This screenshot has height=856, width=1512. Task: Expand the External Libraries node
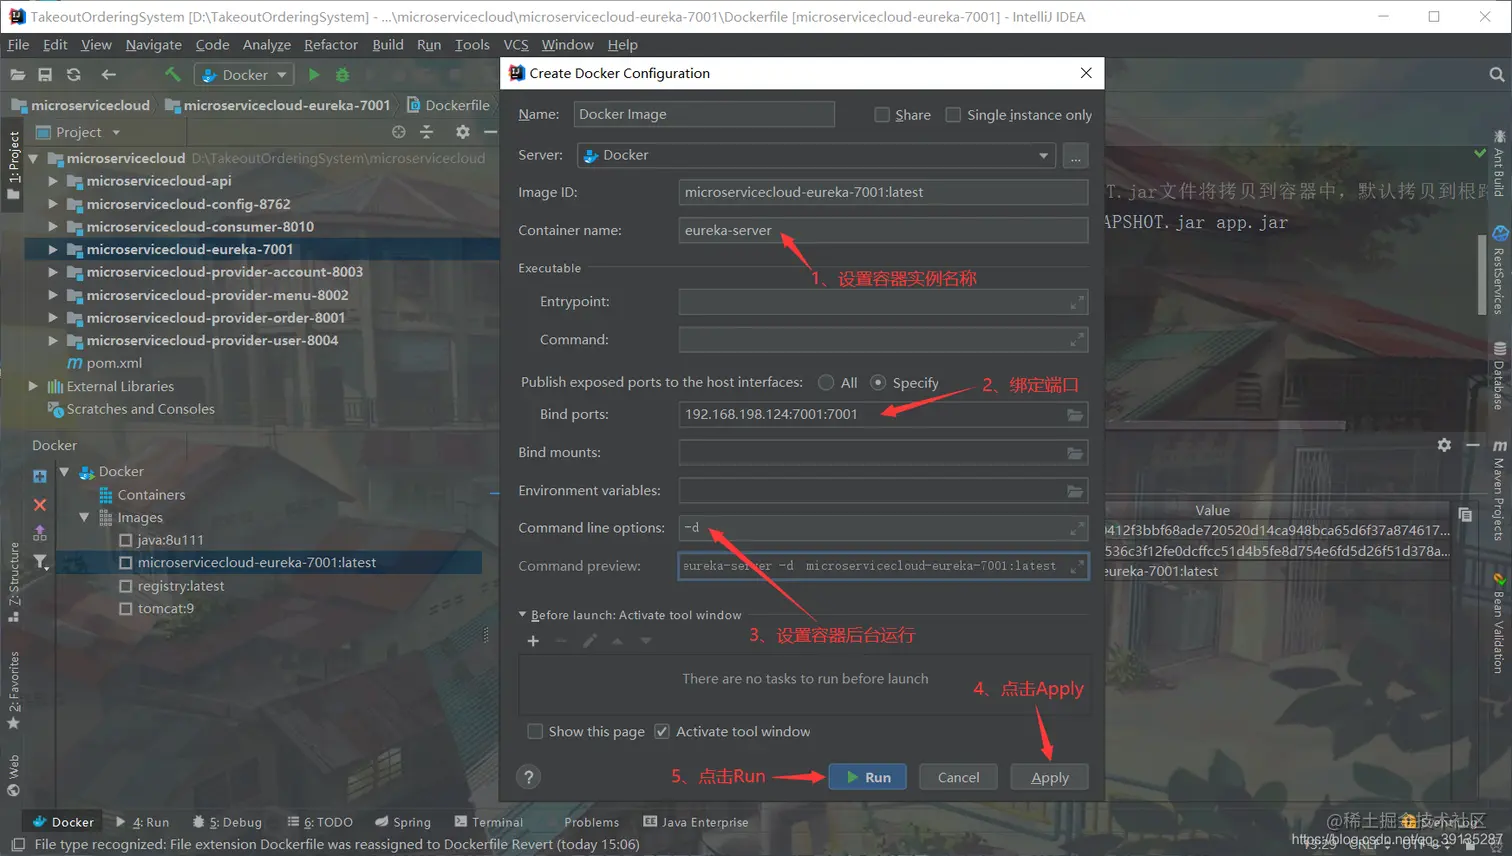point(33,386)
